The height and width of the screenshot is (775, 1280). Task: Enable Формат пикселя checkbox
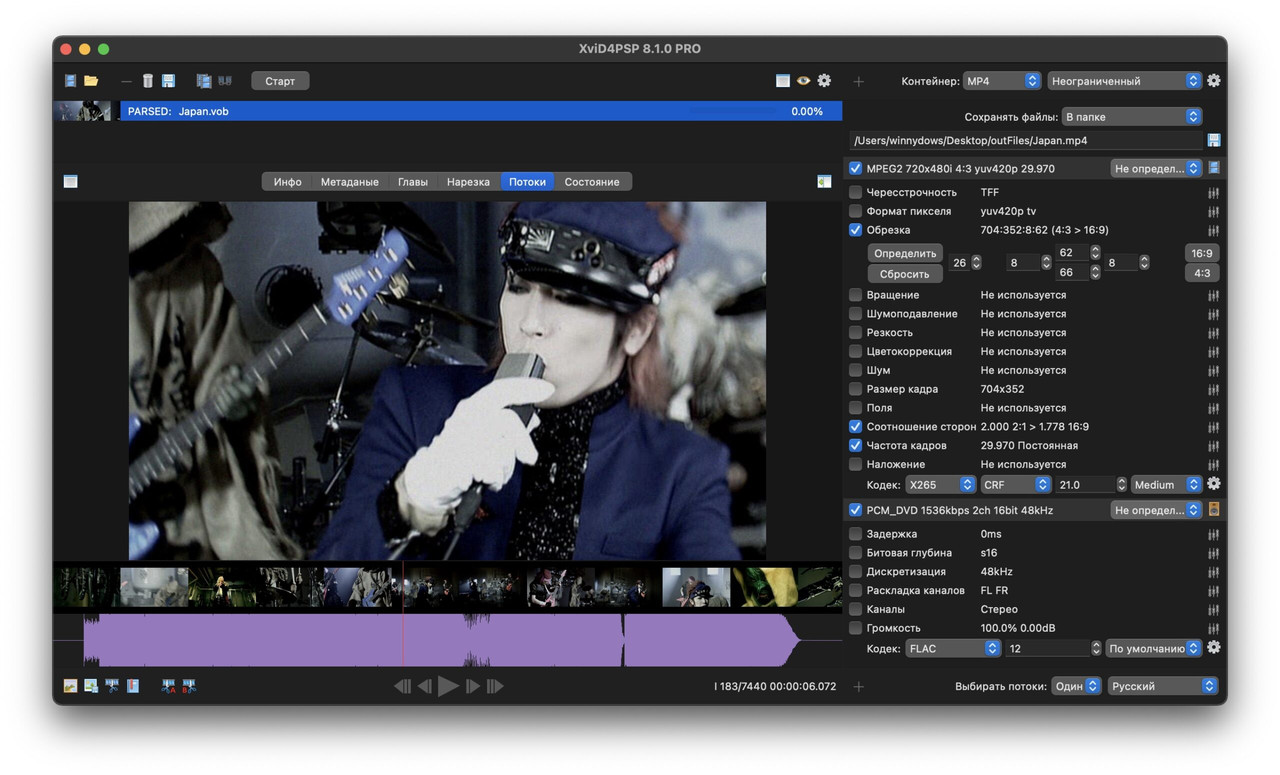[x=855, y=211]
